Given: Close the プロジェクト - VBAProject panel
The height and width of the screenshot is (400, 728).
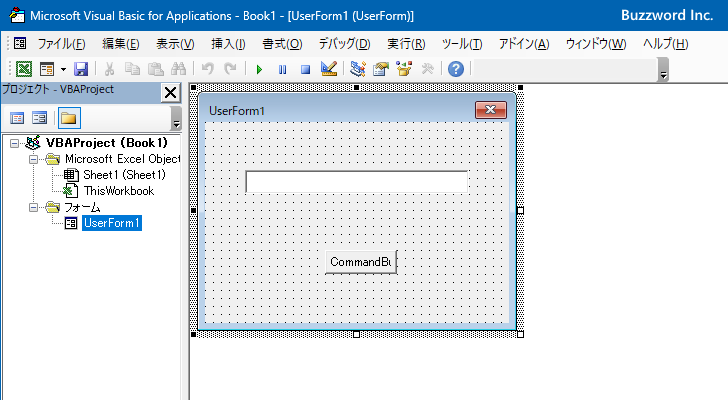Looking at the screenshot, I should (170, 92).
